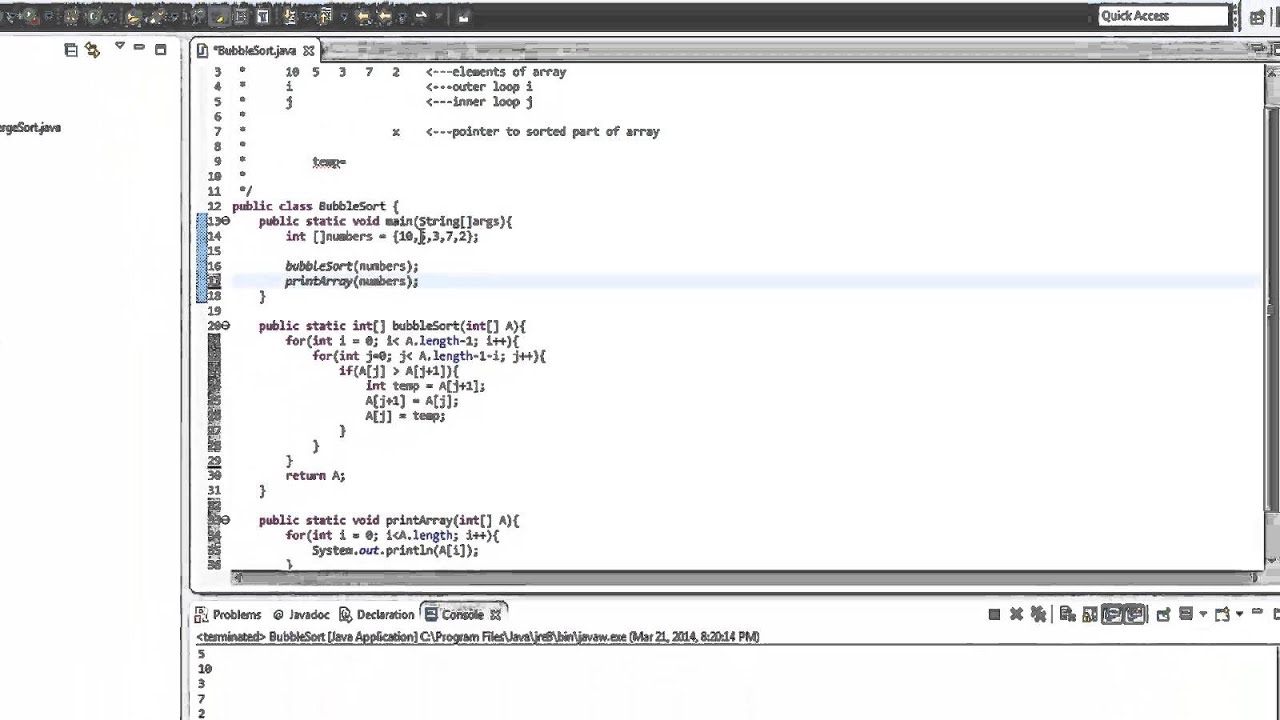Collapse the printArray method fold marker
This screenshot has height=720, width=1280.
click(x=225, y=520)
